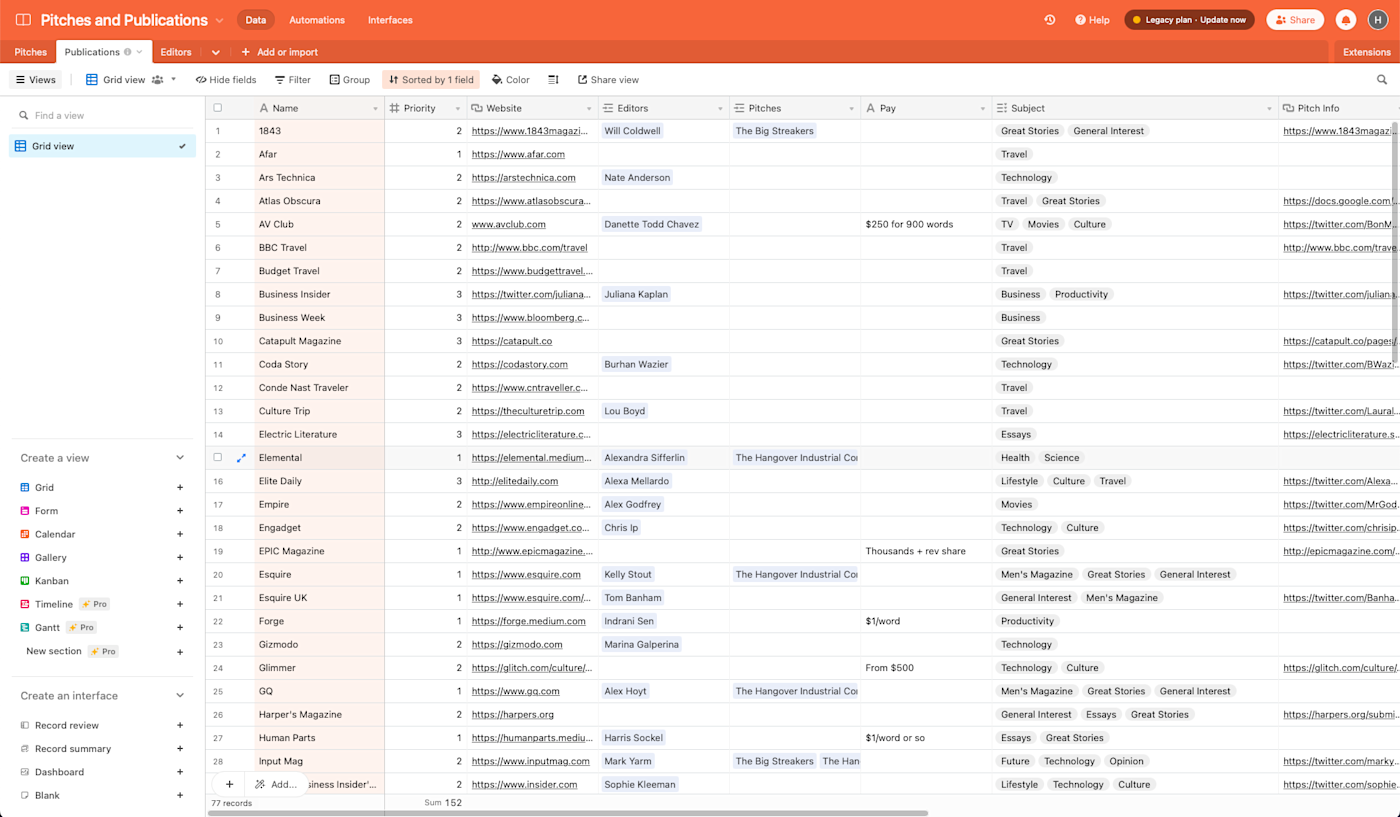Open notifications bell icon
The height and width of the screenshot is (817, 1400).
tap(1346, 20)
